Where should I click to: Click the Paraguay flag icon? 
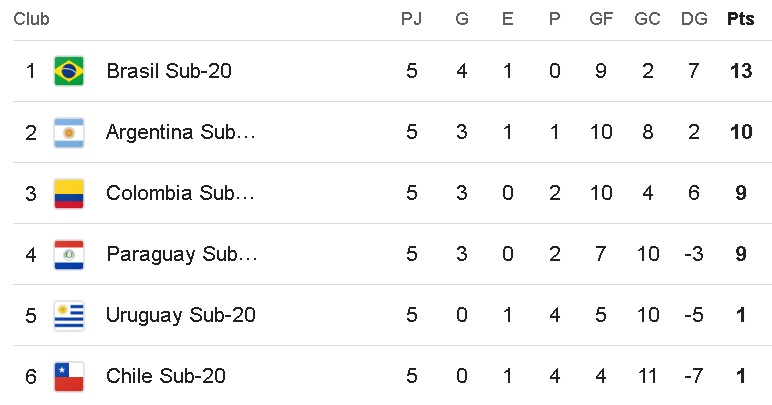pyautogui.click(x=69, y=254)
